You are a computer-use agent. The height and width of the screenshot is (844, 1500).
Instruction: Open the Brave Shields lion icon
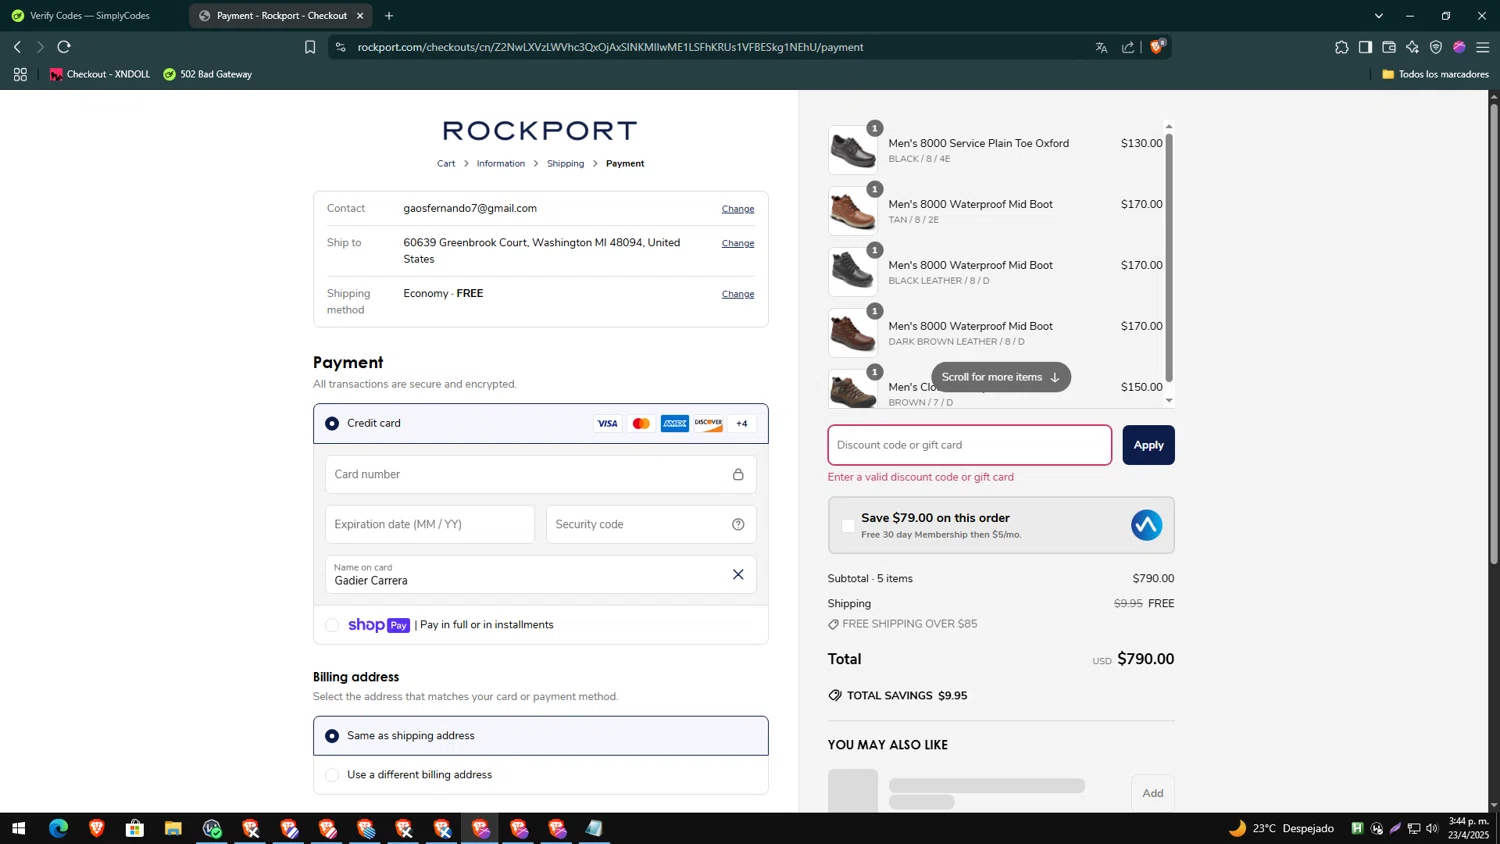pyautogui.click(x=1157, y=46)
